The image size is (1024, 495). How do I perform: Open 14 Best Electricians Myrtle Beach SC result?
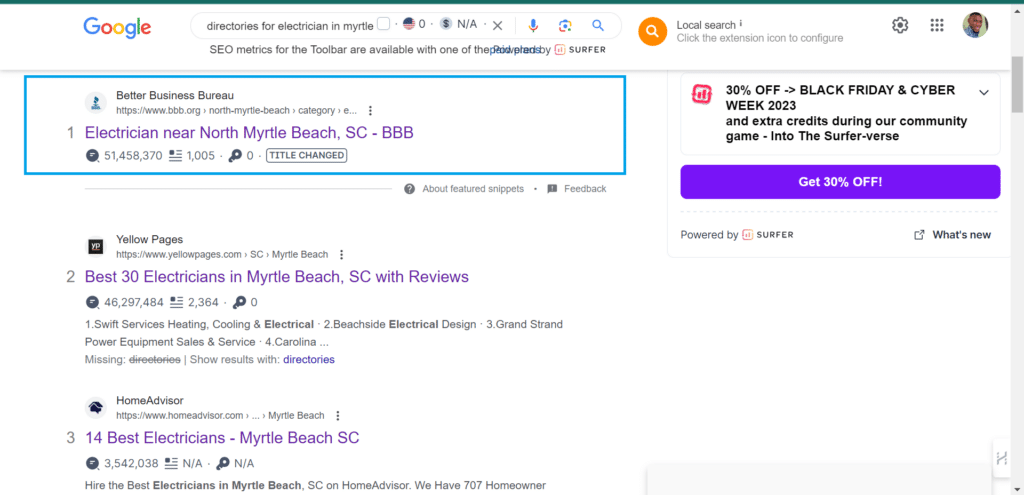coord(222,438)
